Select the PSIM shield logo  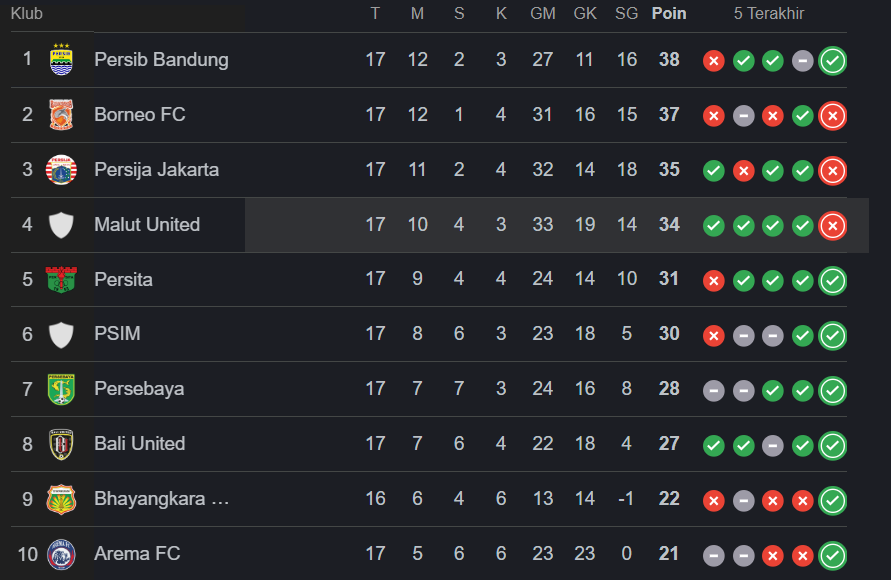pos(60,334)
